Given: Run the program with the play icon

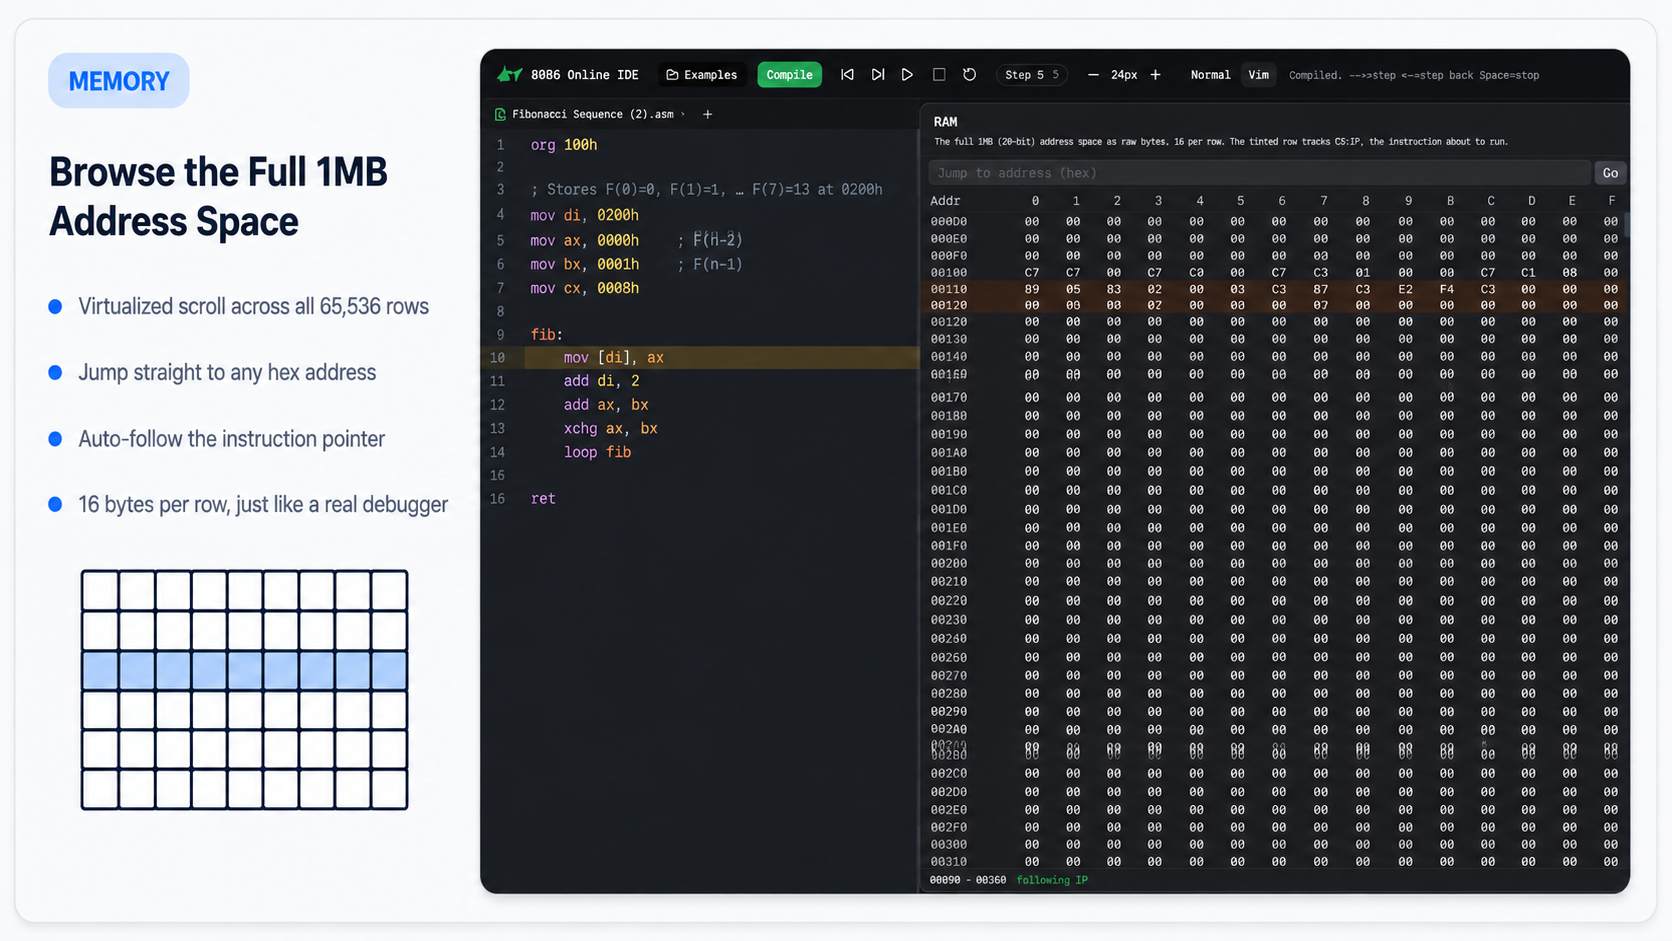Looking at the screenshot, I should tap(907, 75).
